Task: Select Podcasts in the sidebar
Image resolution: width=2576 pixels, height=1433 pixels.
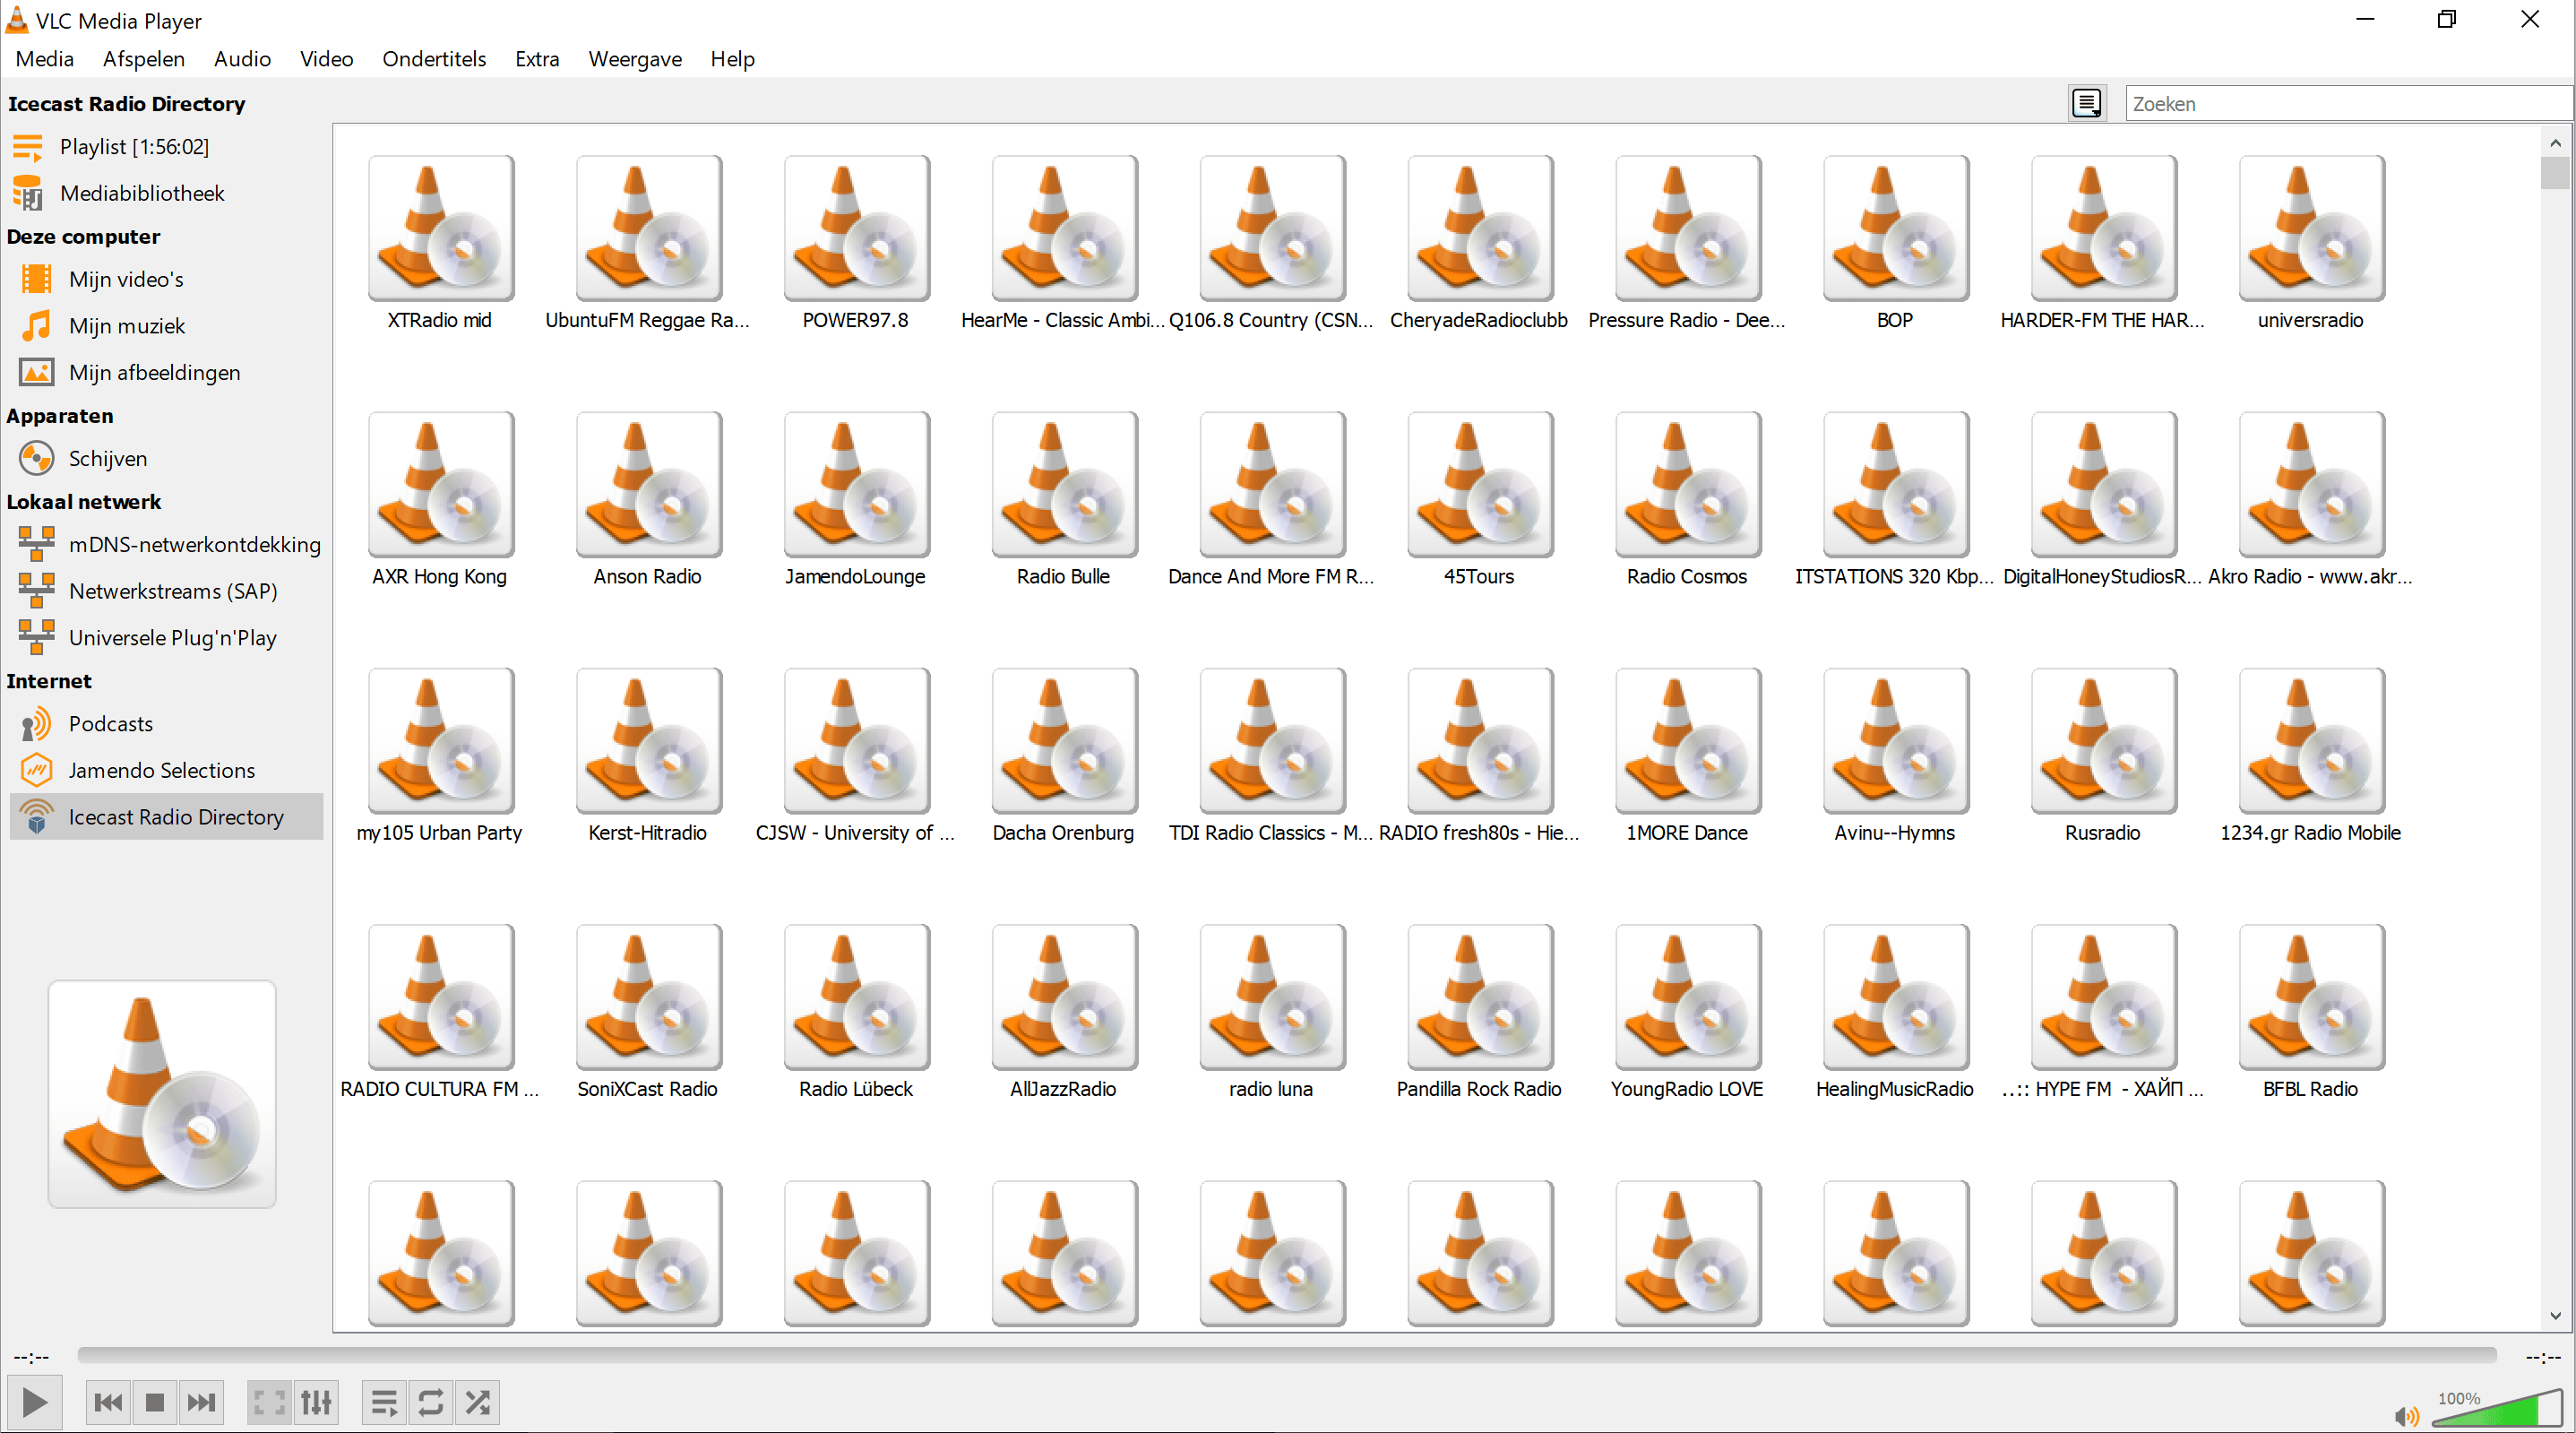Action: point(110,723)
